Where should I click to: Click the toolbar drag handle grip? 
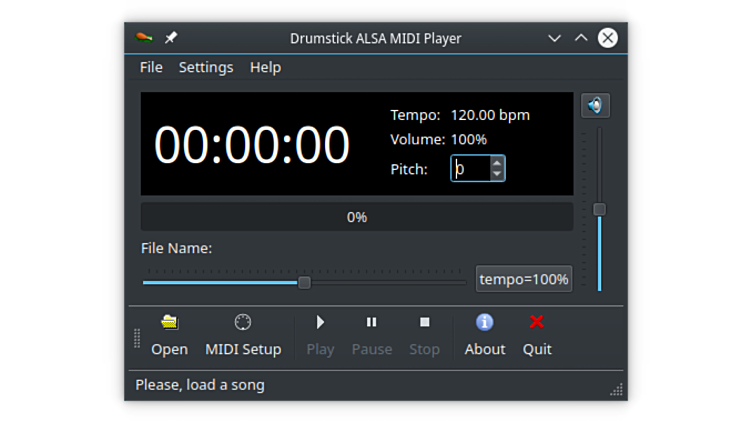click(138, 339)
